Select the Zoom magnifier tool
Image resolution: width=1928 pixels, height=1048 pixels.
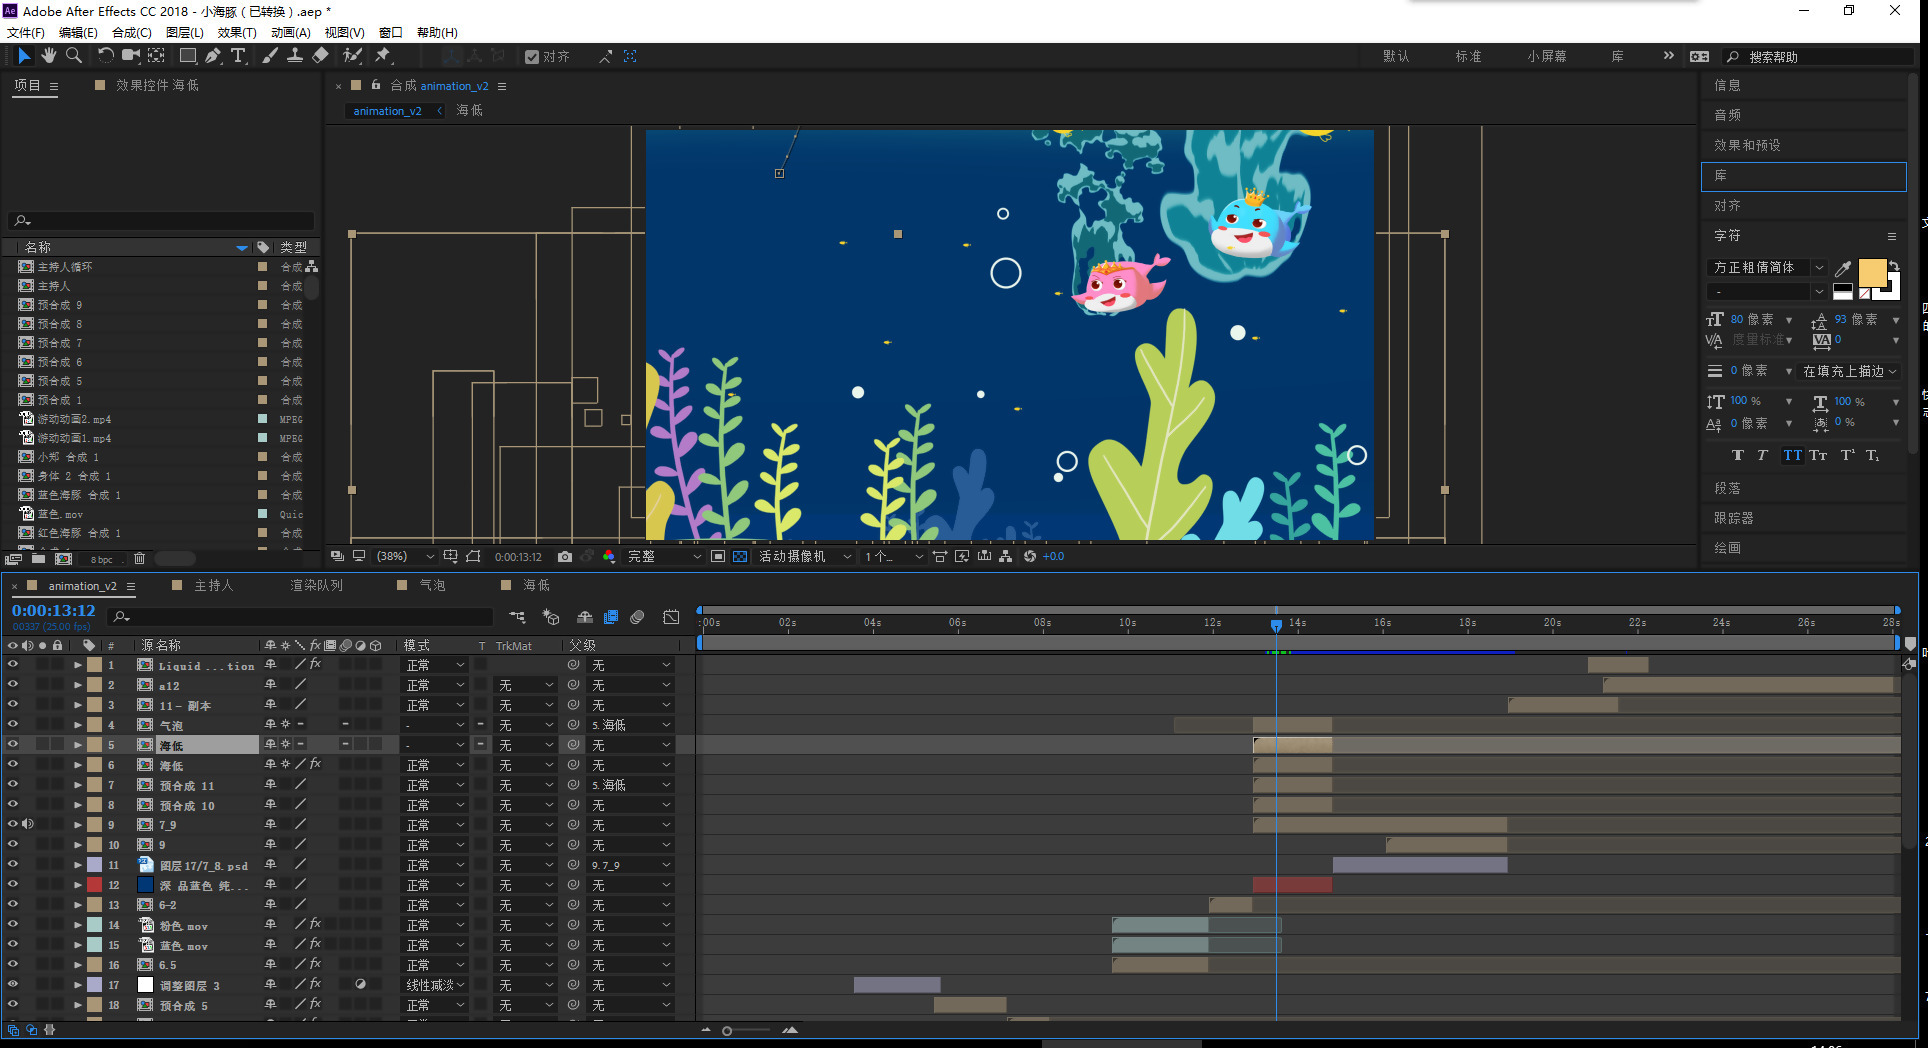pyautogui.click(x=73, y=56)
